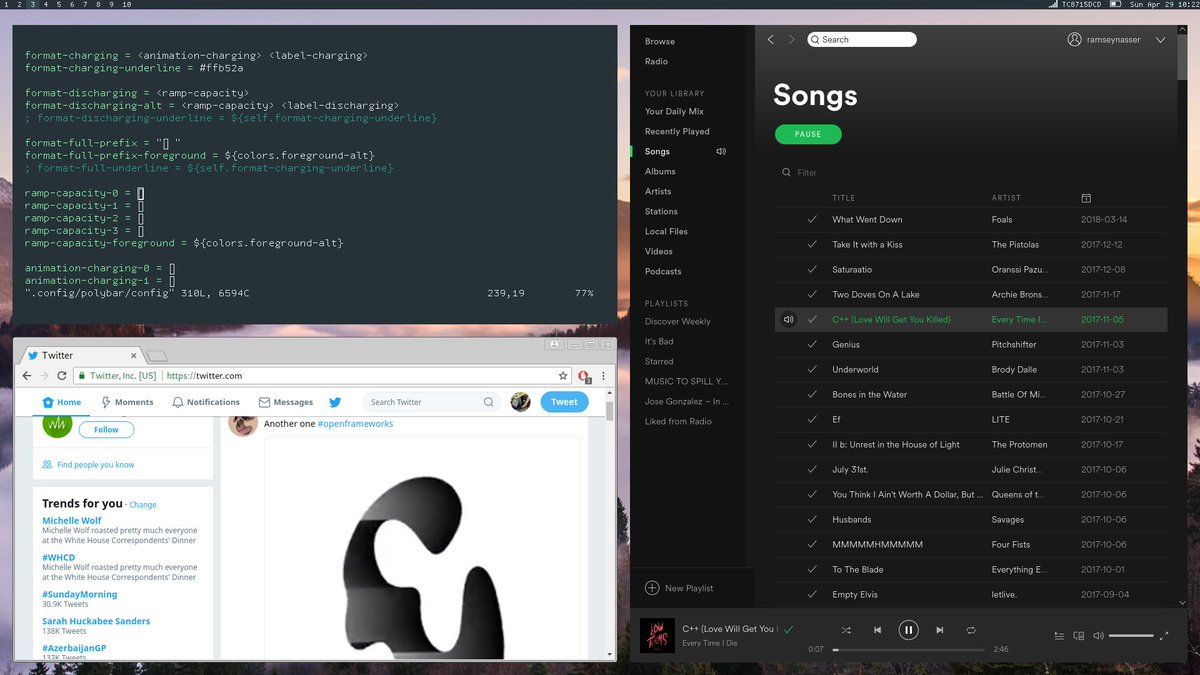This screenshot has width=1200, height=675.
Task: Click the Change link beside Trends for you
Action: [143, 505]
